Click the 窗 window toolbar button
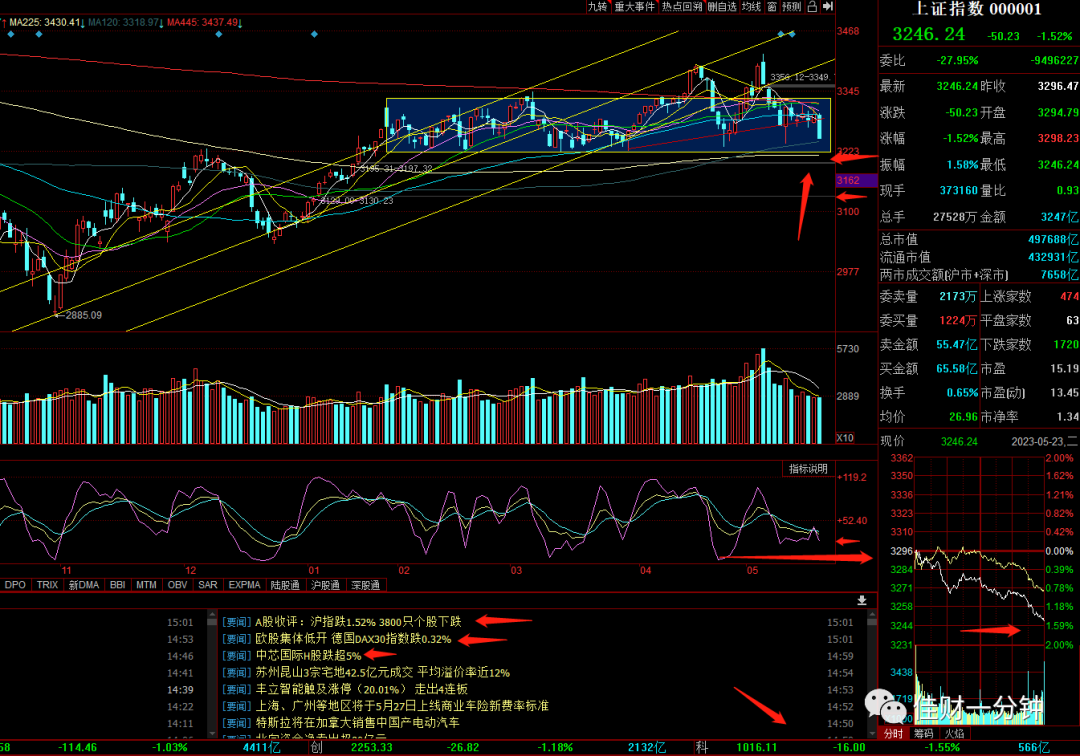Viewport: 1080px width, 756px height. 772,7
